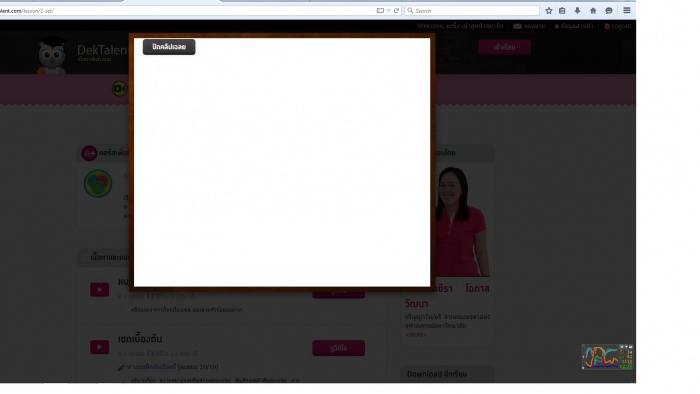Open the Firefox hamburger menu
Image resolution: width=700 pixels, height=394 pixels.
tap(627, 10)
